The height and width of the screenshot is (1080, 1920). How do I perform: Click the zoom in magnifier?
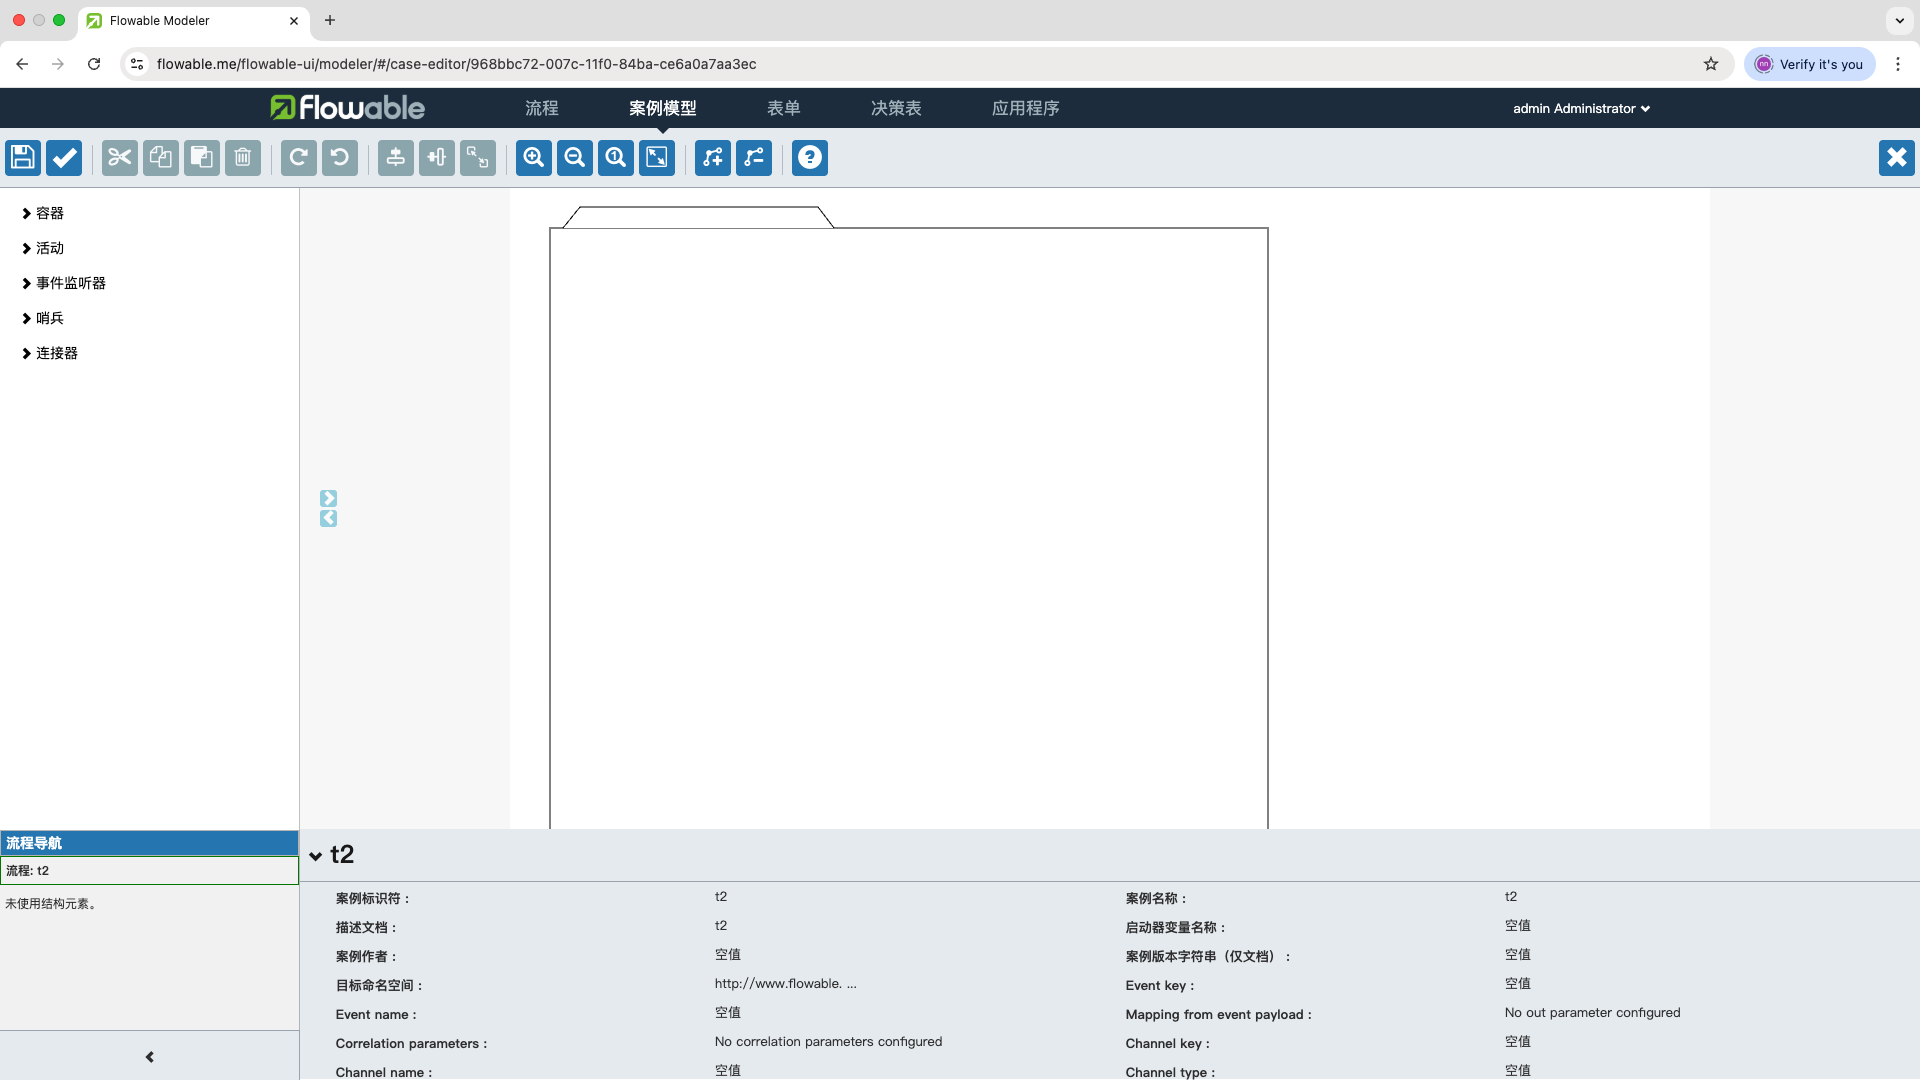[x=534, y=158]
